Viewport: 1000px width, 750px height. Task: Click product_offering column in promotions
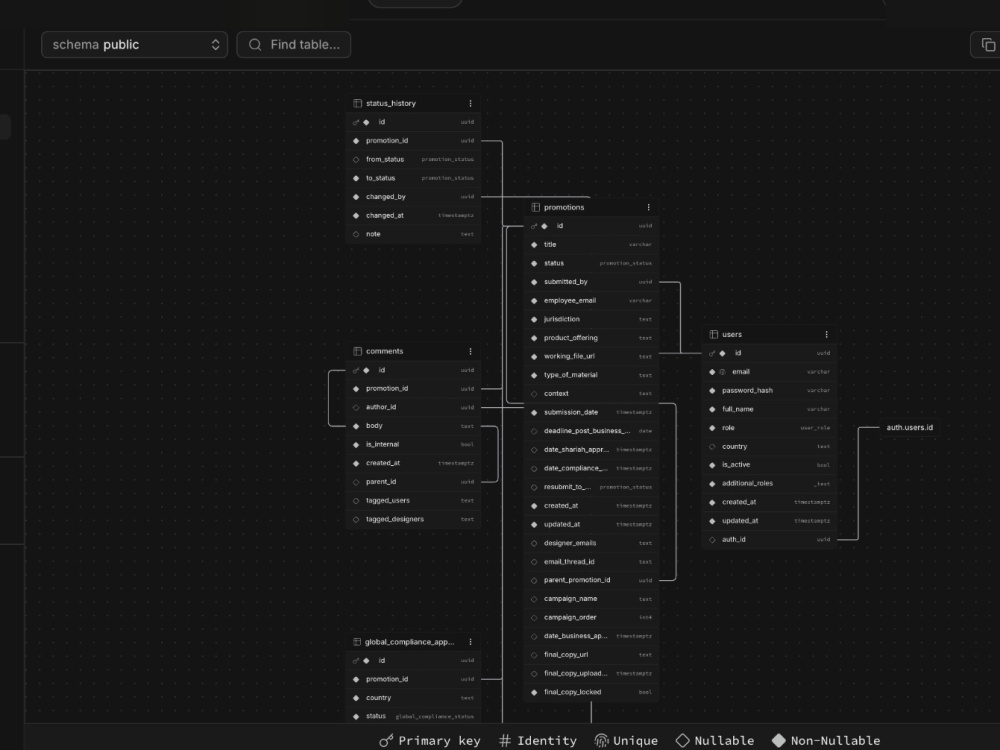(591, 338)
